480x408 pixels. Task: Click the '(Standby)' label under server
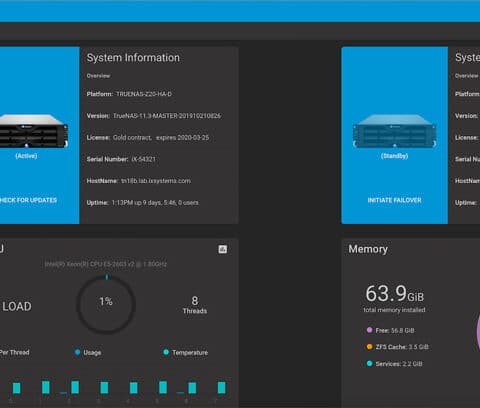[394, 156]
